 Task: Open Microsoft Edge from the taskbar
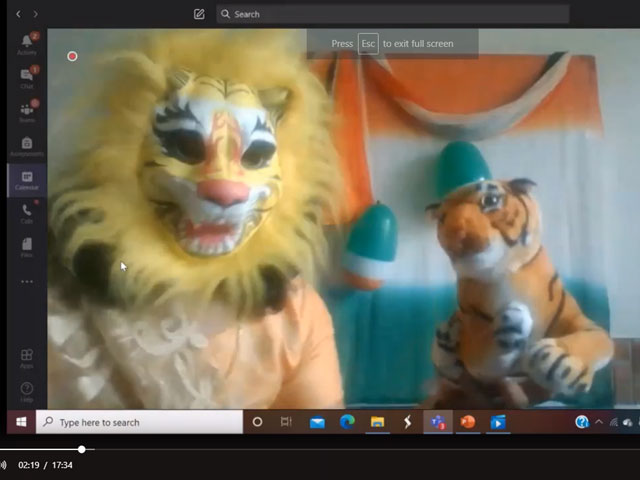click(347, 422)
